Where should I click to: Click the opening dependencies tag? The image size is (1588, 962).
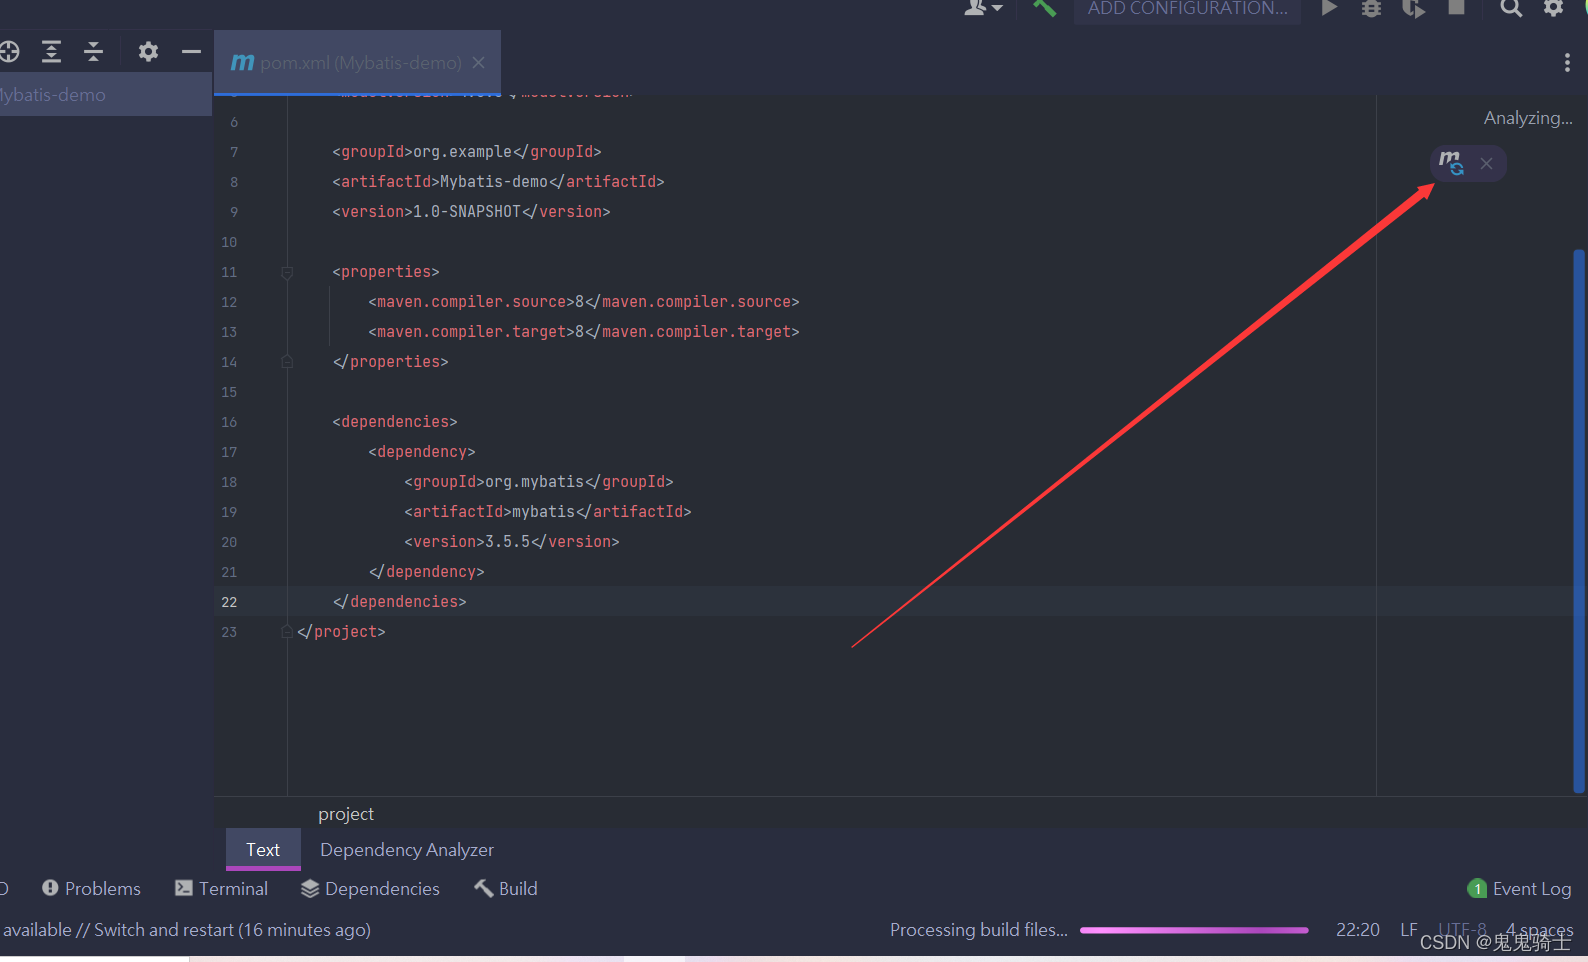[x=395, y=422]
